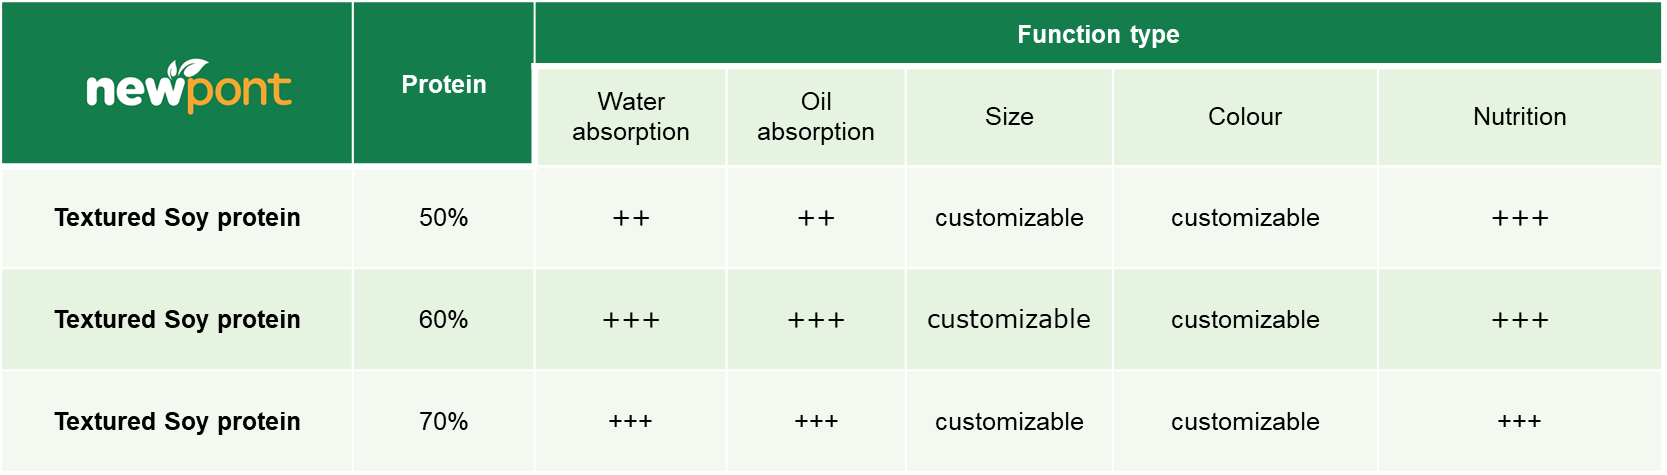This screenshot has height=475, width=1667.
Task: Select Colour customizable cell in 70% row
Action: coord(1245,422)
